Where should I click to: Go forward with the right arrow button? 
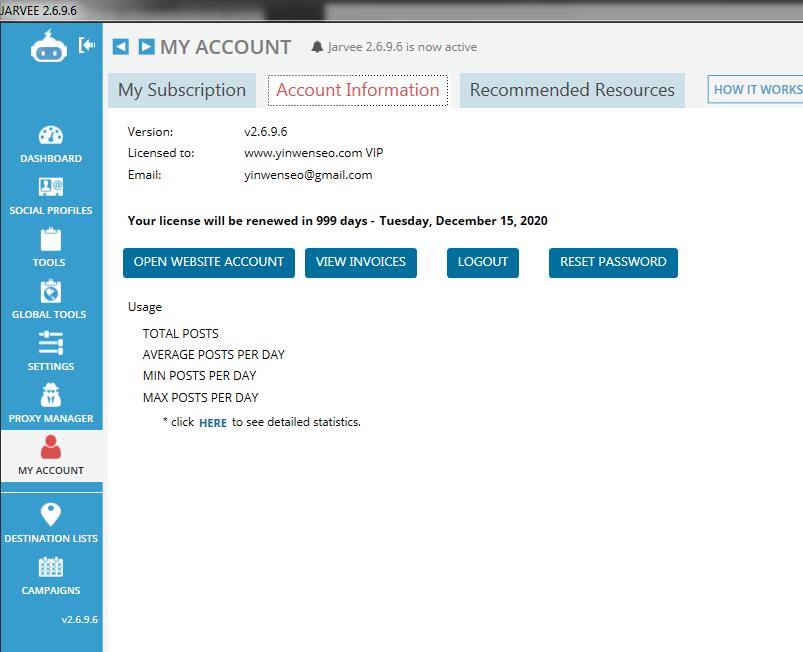(146, 47)
